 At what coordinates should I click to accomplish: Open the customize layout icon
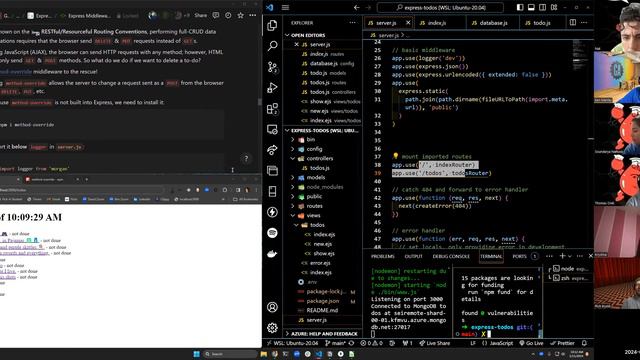click(554, 7)
